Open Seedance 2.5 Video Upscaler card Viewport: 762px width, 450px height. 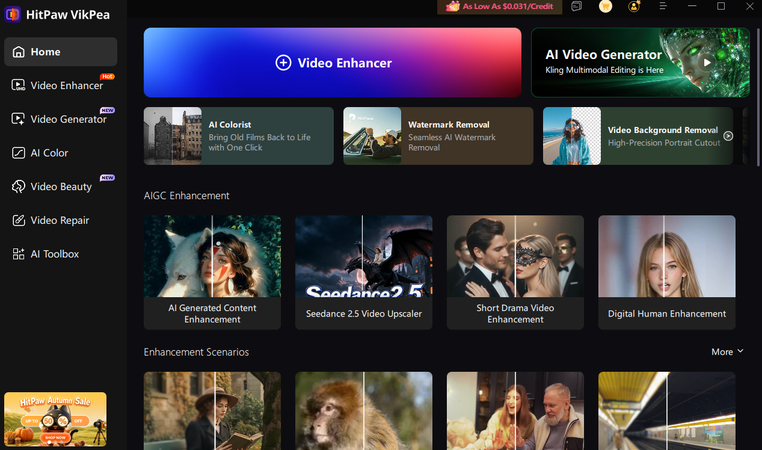pos(364,273)
